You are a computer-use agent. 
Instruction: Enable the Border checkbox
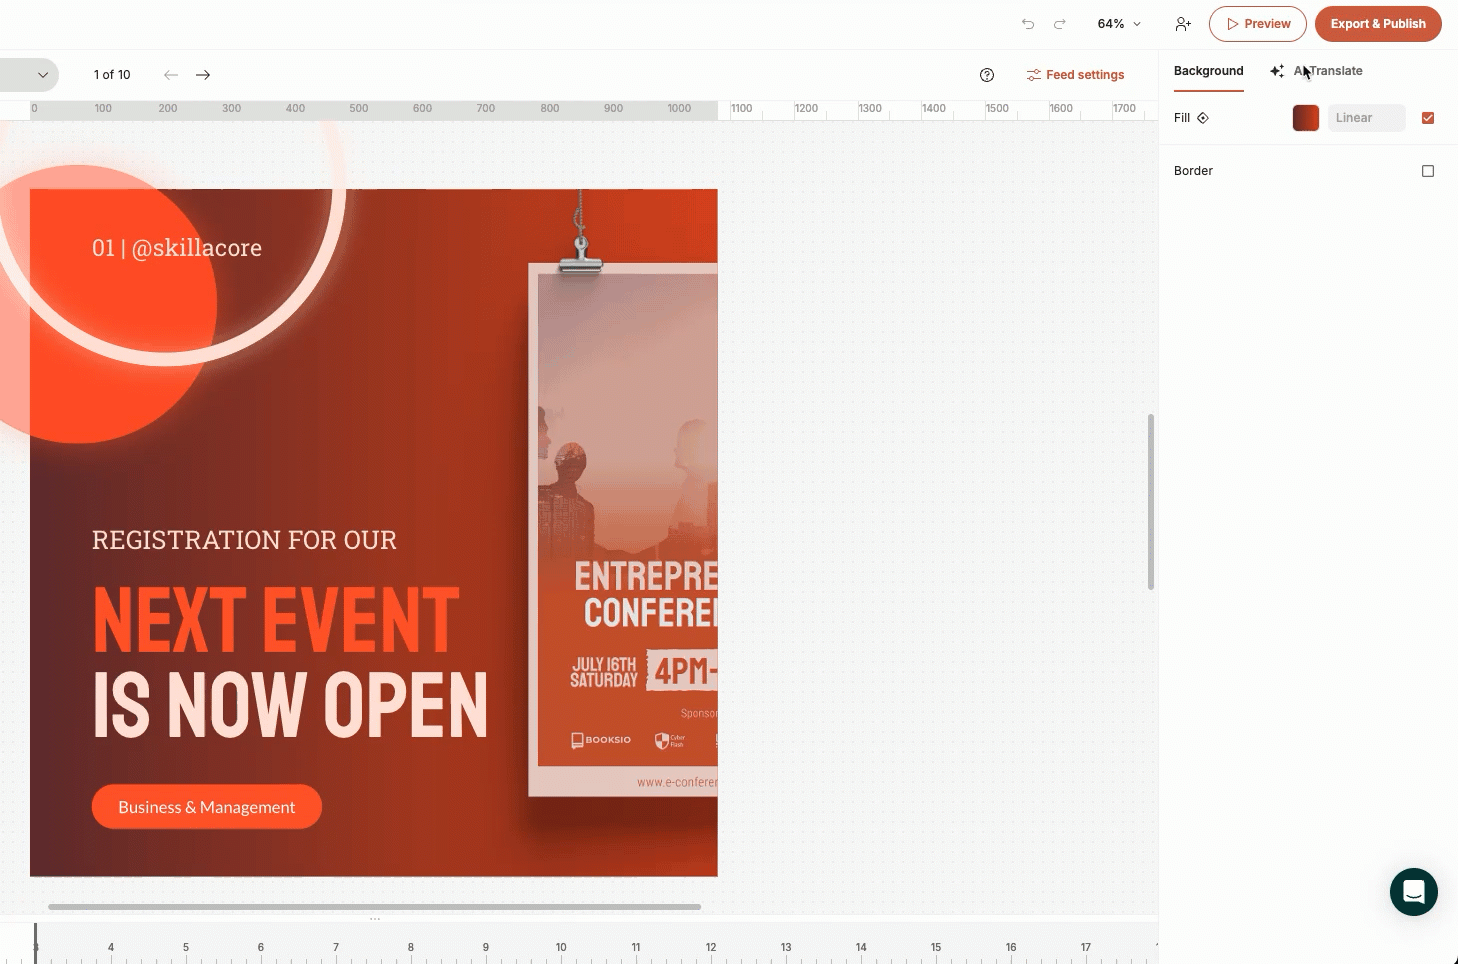click(1428, 171)
